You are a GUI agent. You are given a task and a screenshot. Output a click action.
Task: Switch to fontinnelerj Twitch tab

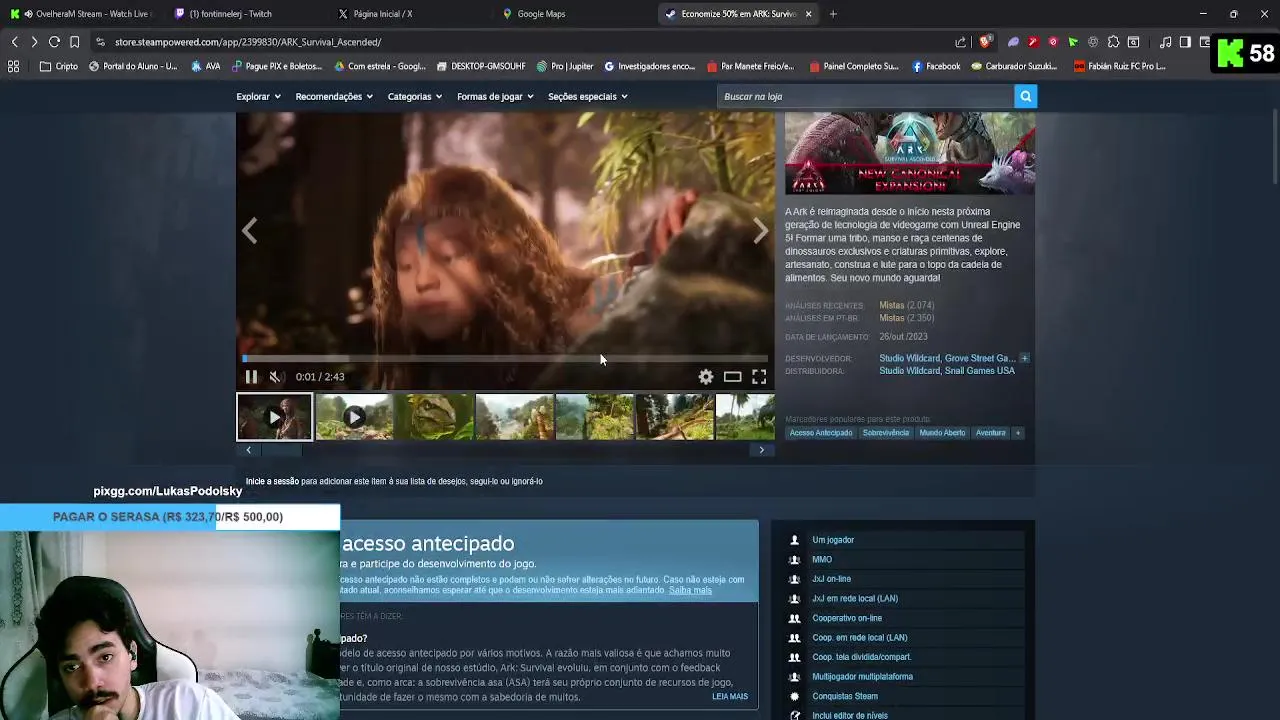[240, 14]
